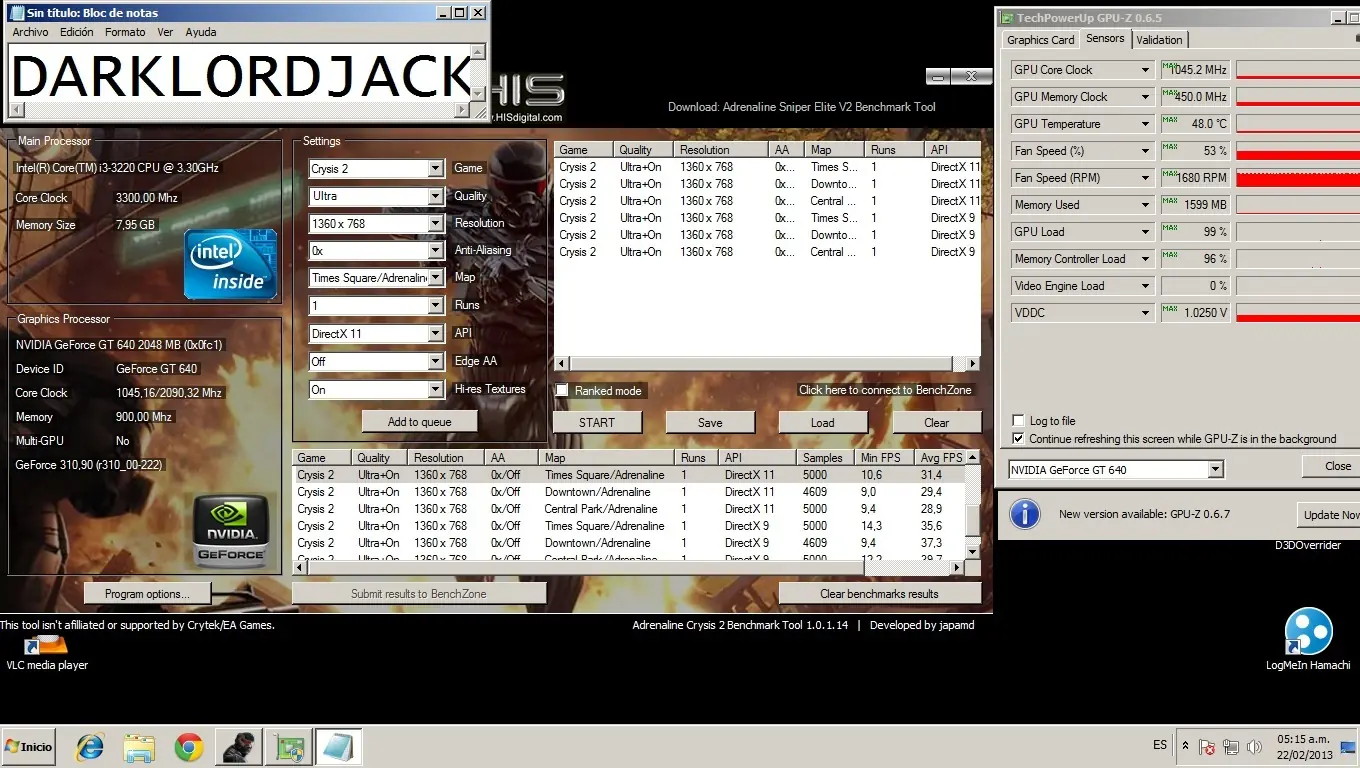1360x768 pixels.
Task: Click the NVIDIA GeForce logo
Action: click(x=231, y=530)
